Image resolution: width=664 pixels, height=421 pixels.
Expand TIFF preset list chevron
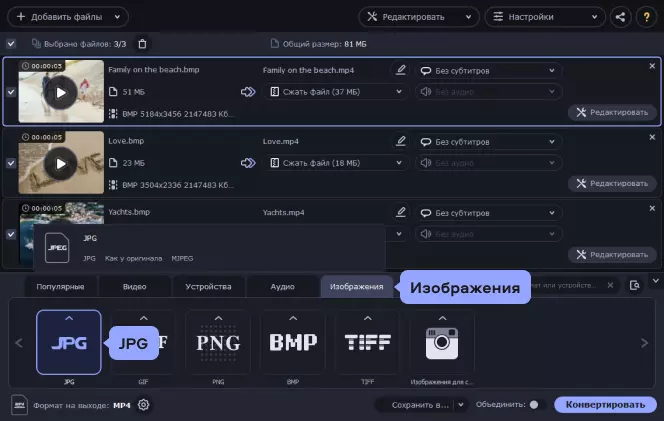coord(368,318)
